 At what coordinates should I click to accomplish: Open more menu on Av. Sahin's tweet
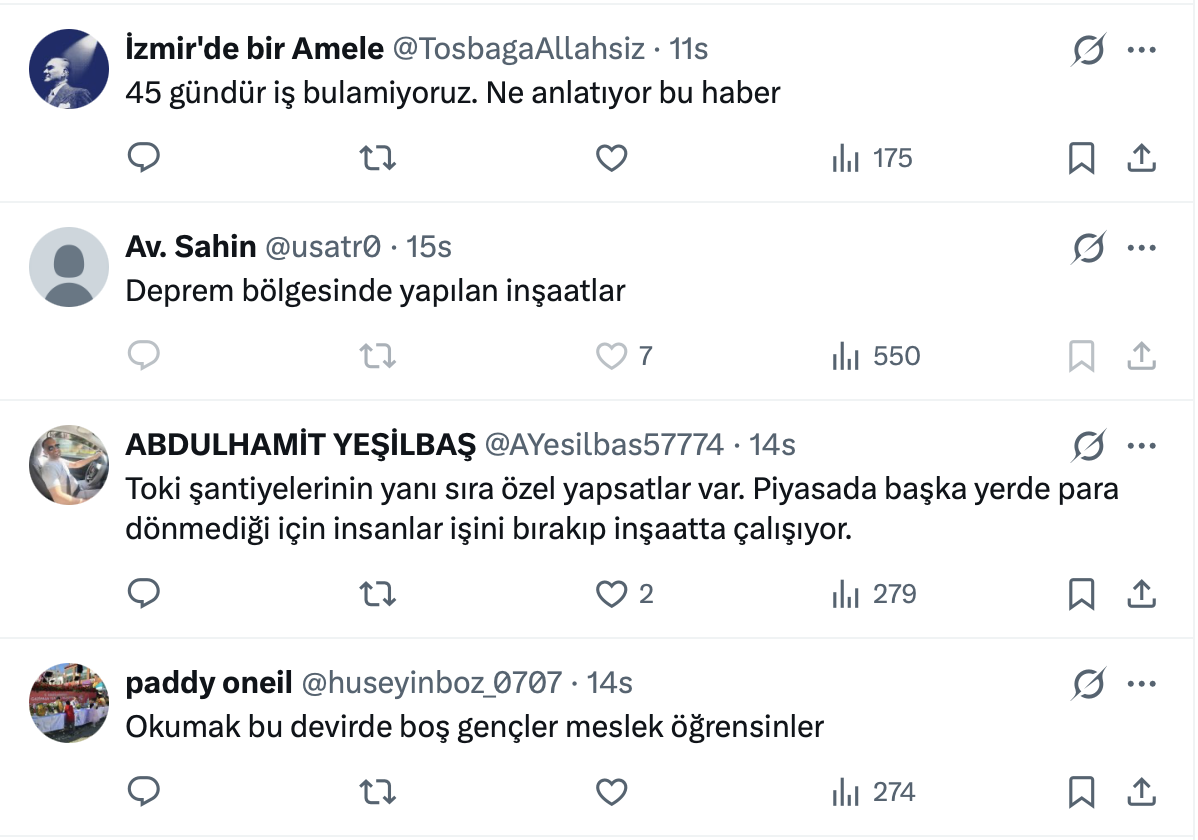pos(1141,247)
